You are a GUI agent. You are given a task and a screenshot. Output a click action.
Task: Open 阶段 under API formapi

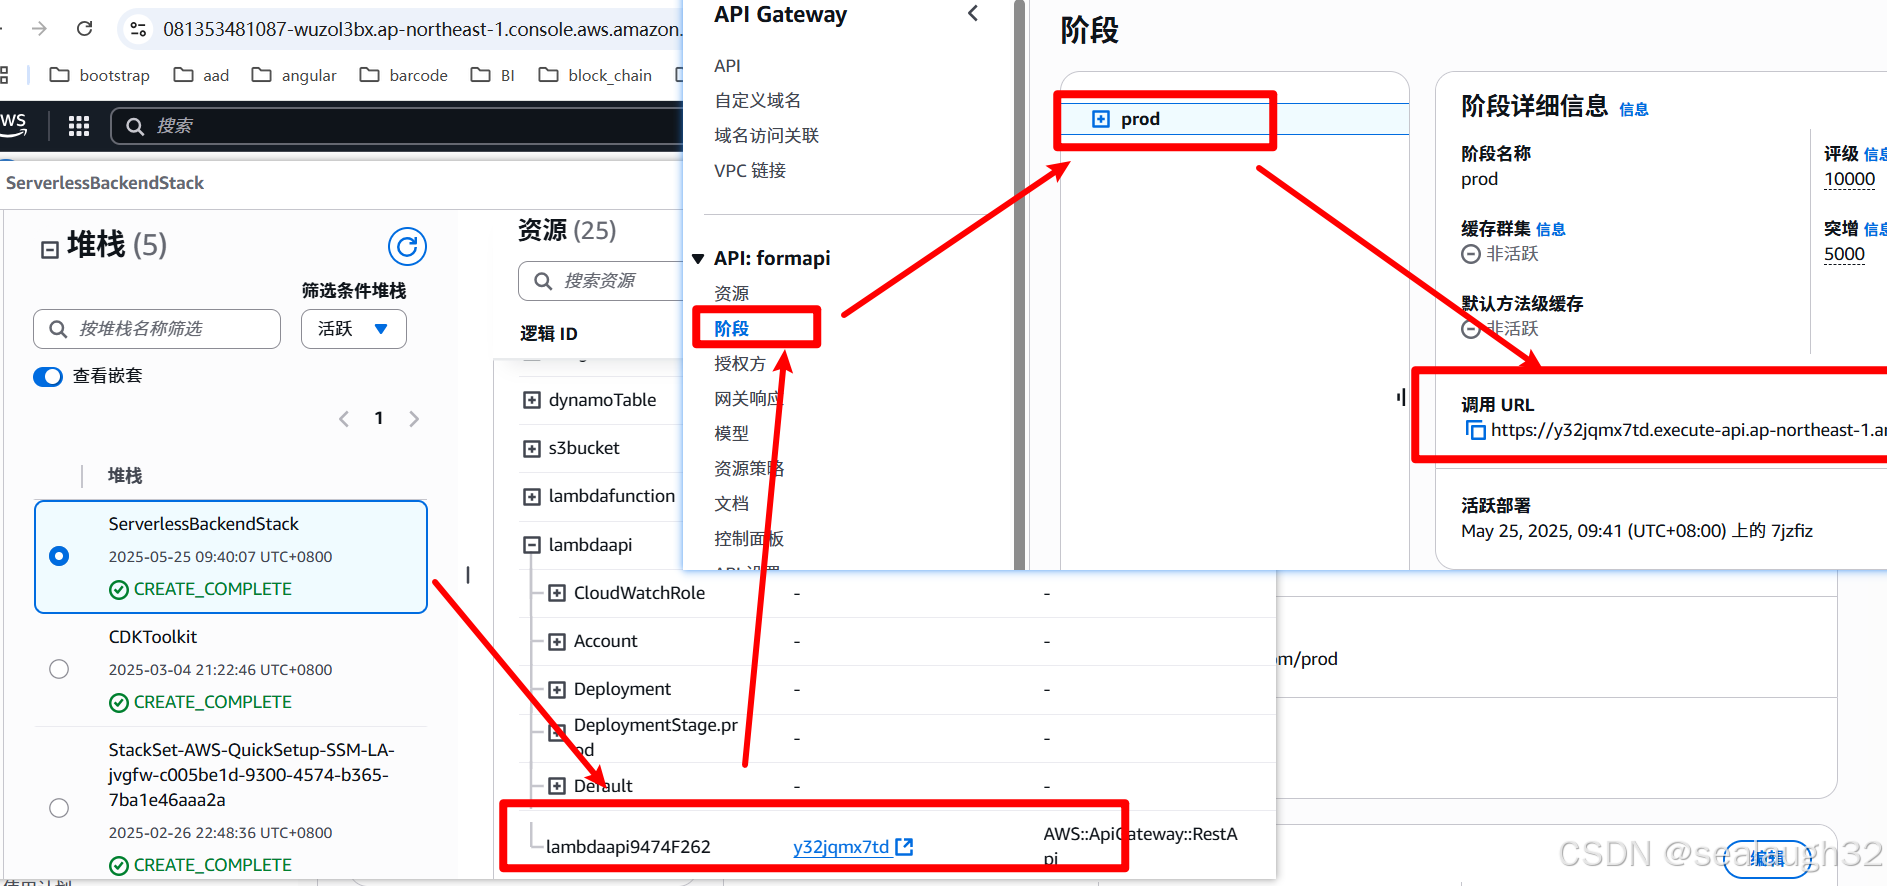click(731, 328)
